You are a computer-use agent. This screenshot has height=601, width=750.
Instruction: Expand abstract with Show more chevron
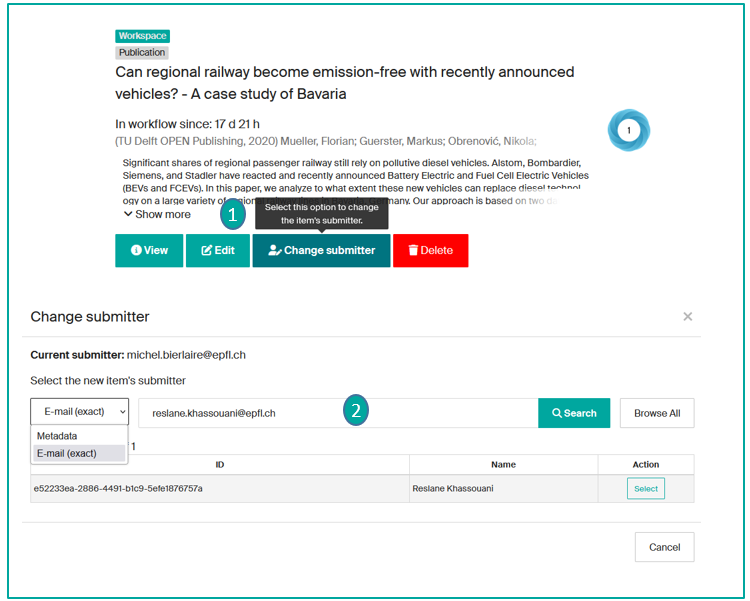(x=157, y=214)
